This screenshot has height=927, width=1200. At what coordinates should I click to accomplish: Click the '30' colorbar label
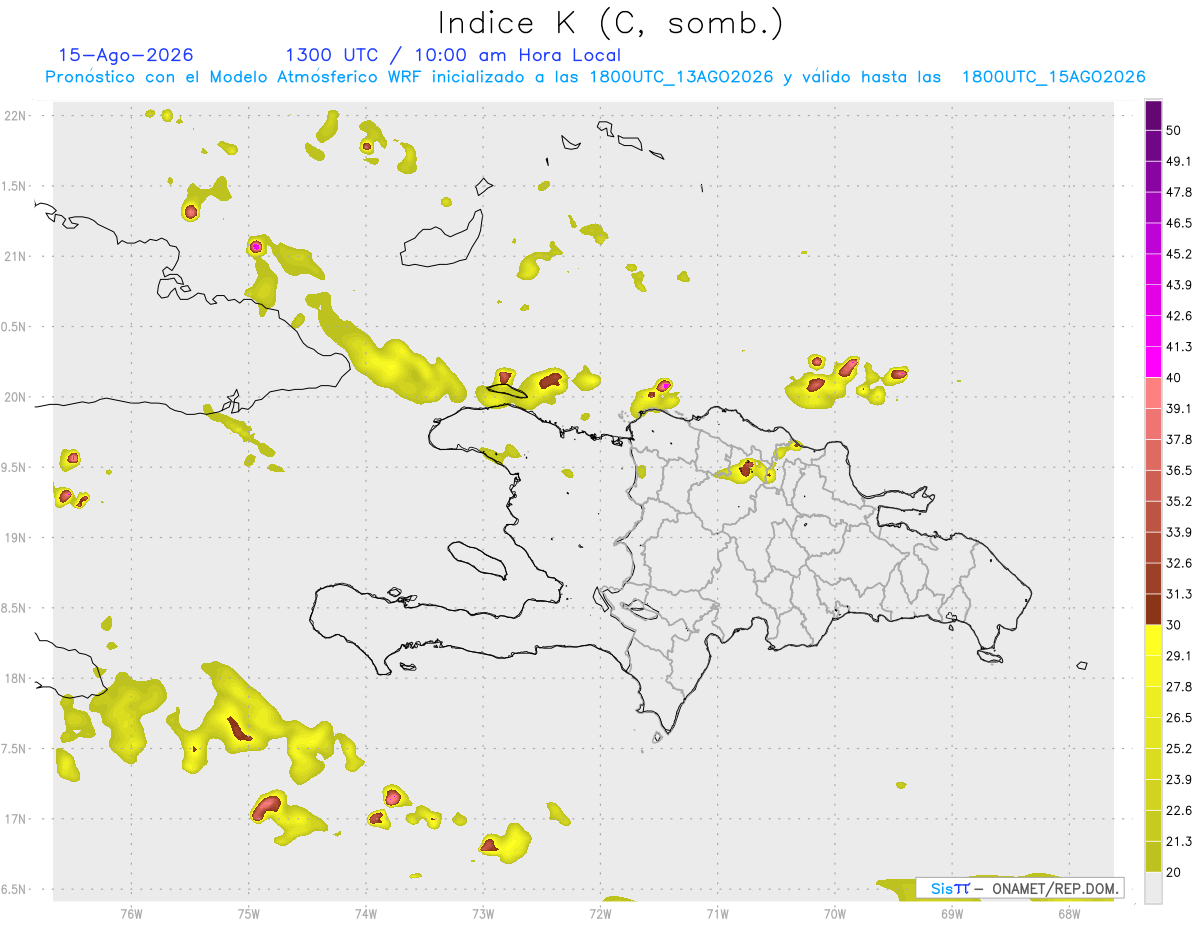(1174, 625)
